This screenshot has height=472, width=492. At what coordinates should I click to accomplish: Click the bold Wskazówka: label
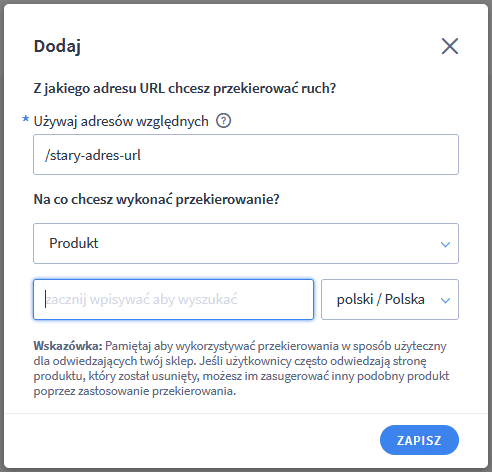click(68, 346)
